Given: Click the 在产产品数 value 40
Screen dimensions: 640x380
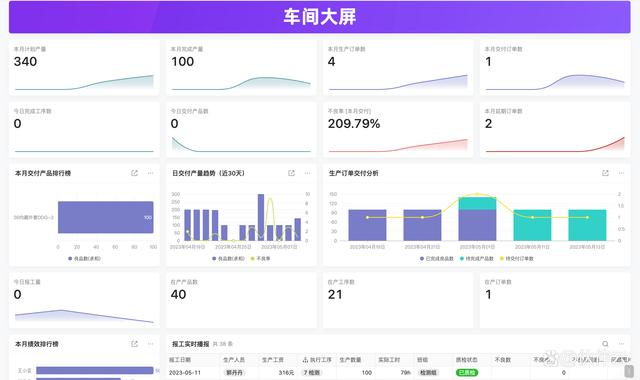Looking at the screenshot, I should pos(178,294).
